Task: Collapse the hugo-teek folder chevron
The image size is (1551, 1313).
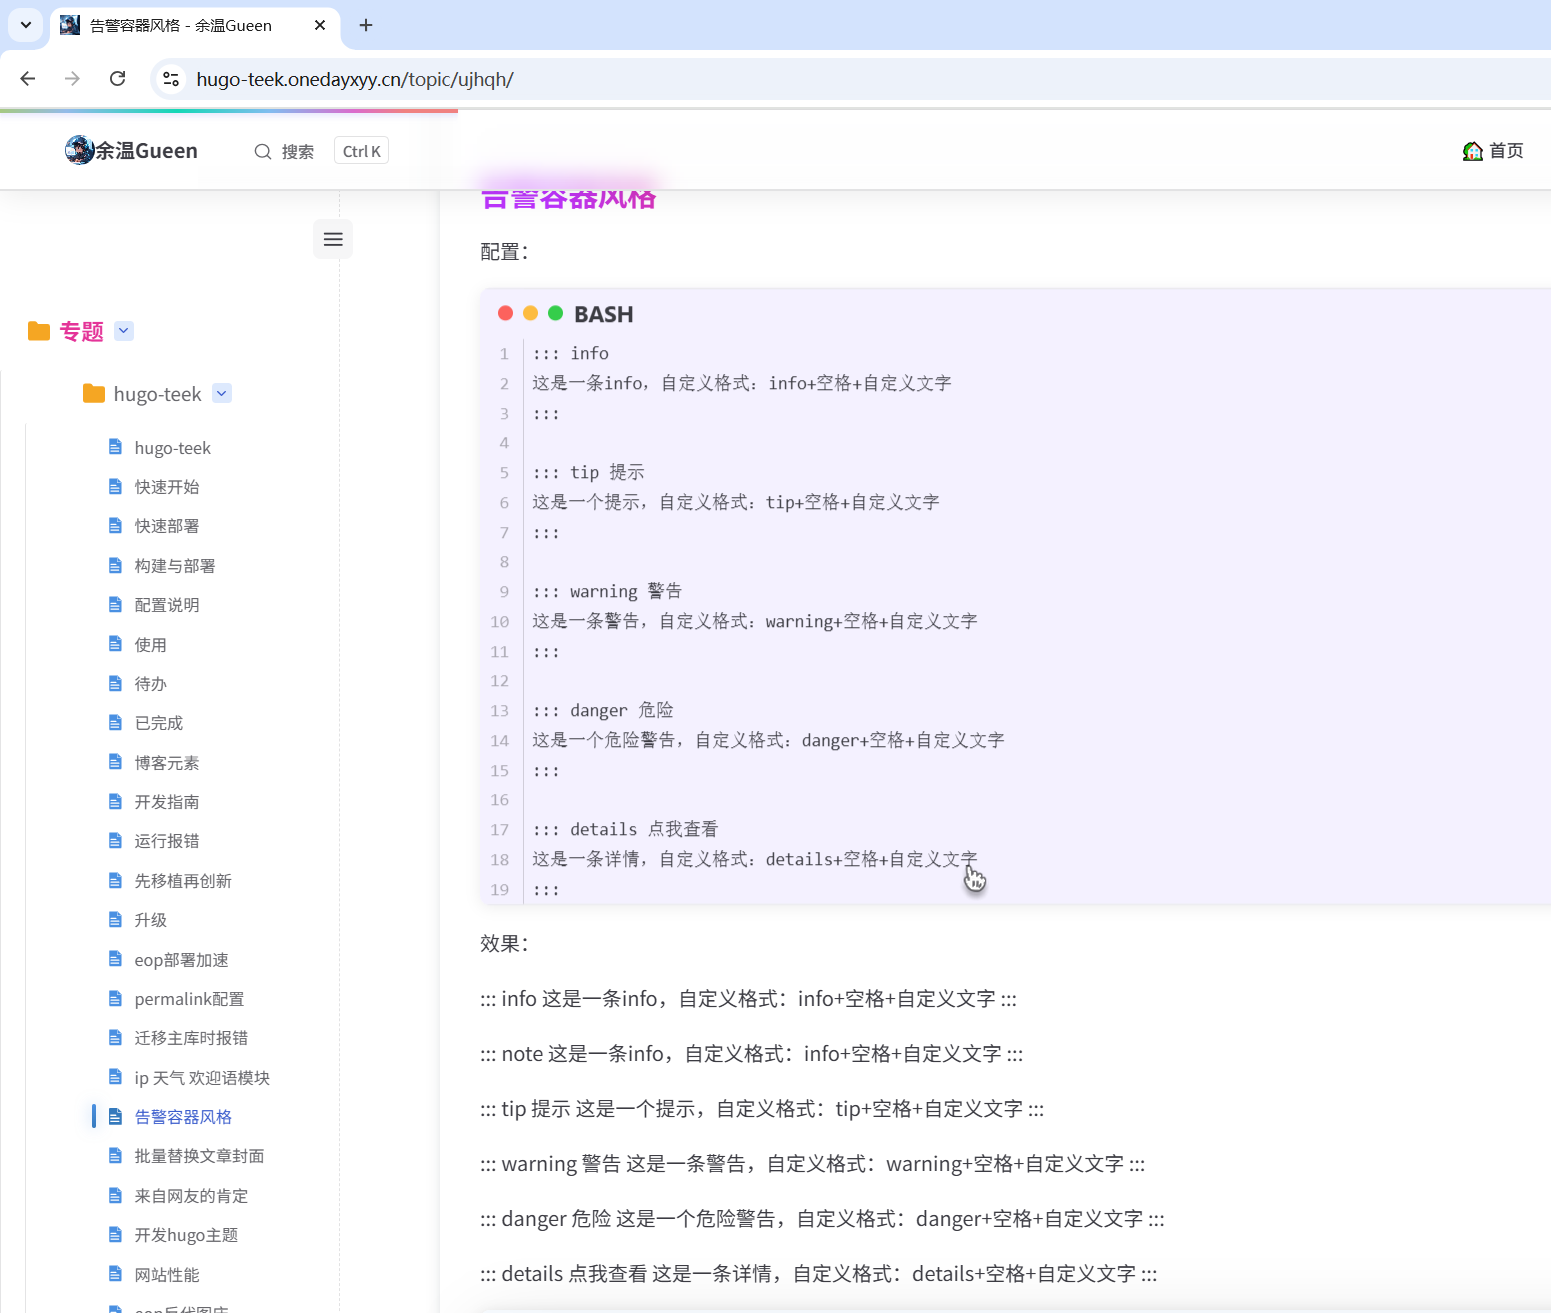Action: click(222, 394)
